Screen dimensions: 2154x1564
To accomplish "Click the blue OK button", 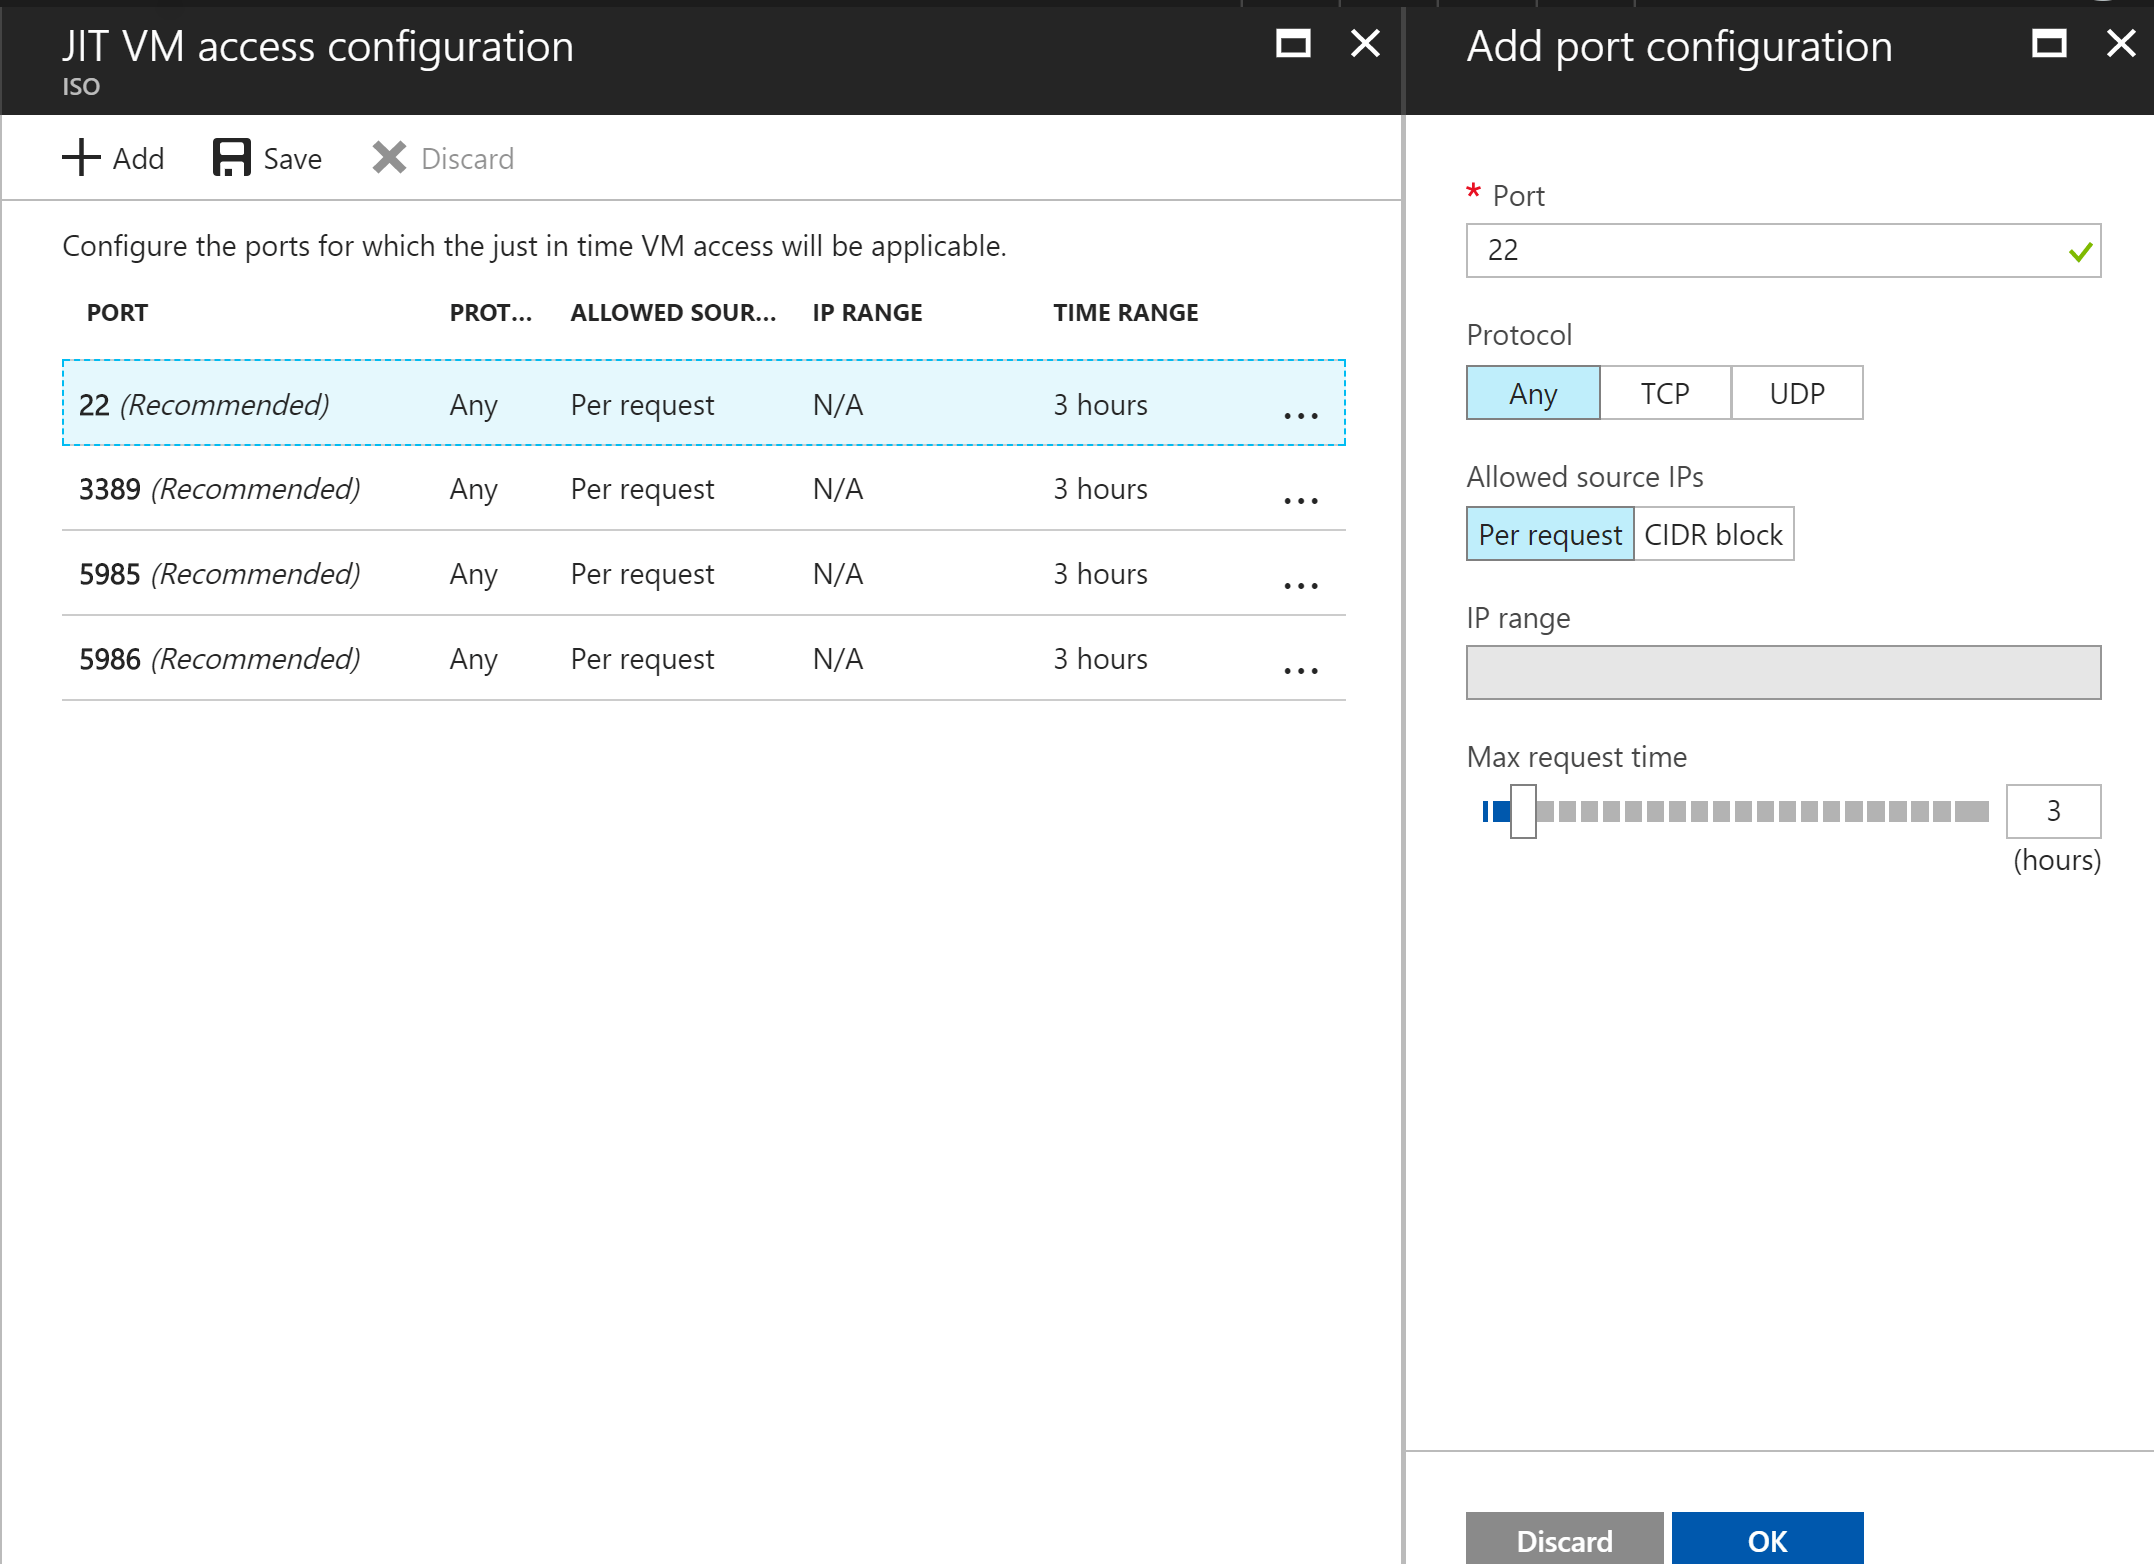I will tap(1766, 1540).
